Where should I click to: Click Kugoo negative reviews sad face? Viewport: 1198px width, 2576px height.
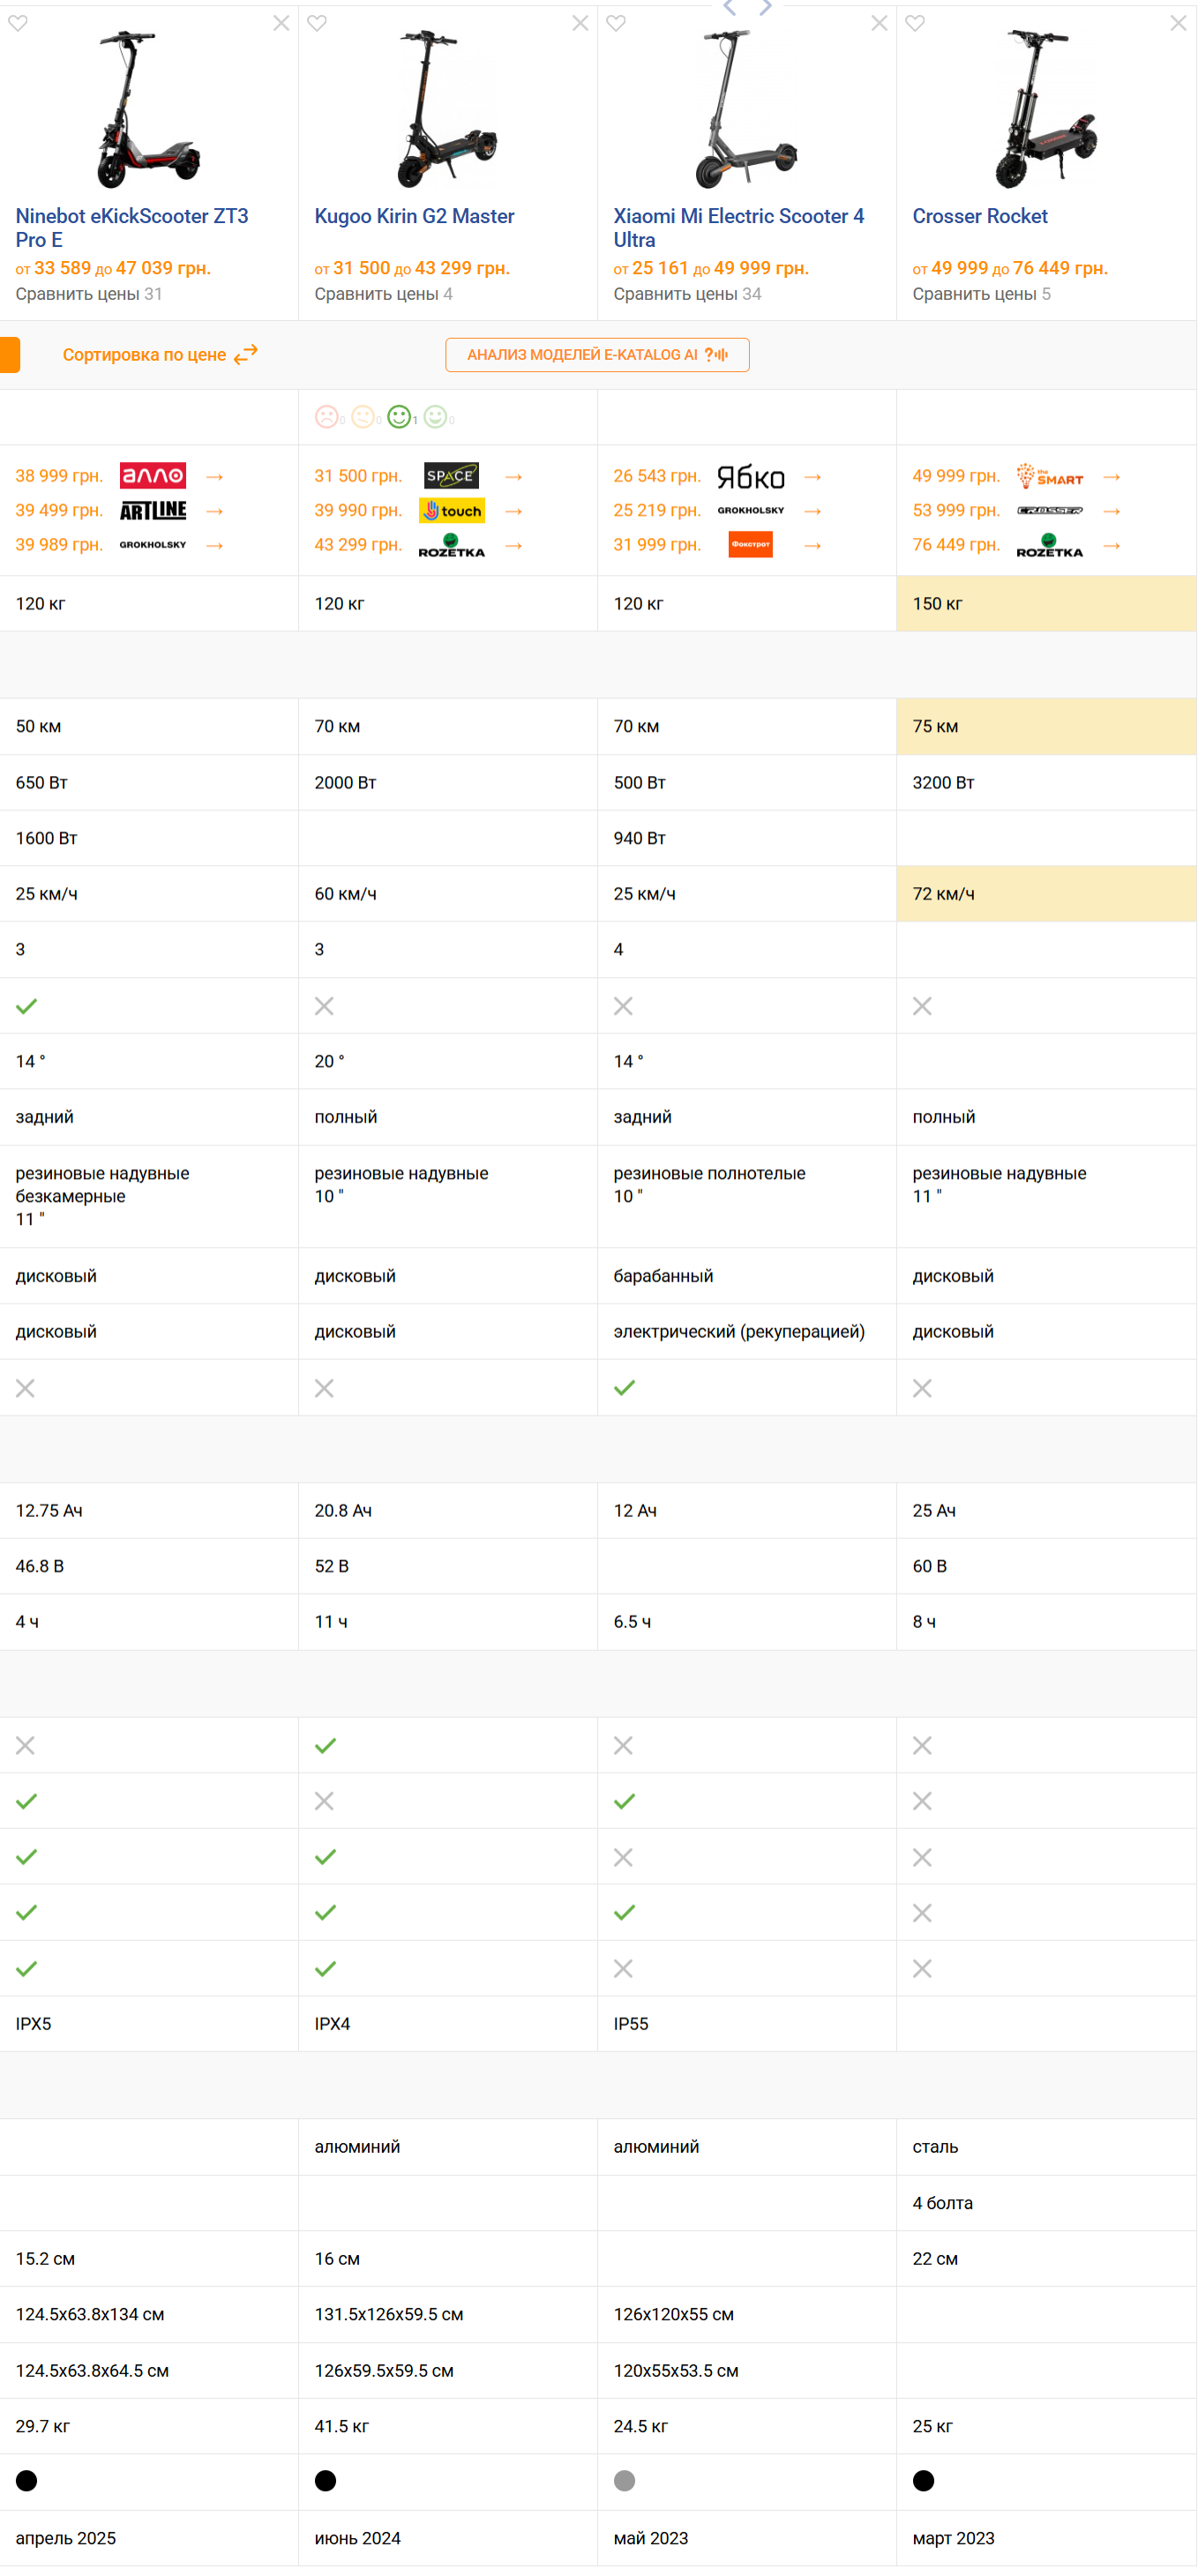click(327, 417)
